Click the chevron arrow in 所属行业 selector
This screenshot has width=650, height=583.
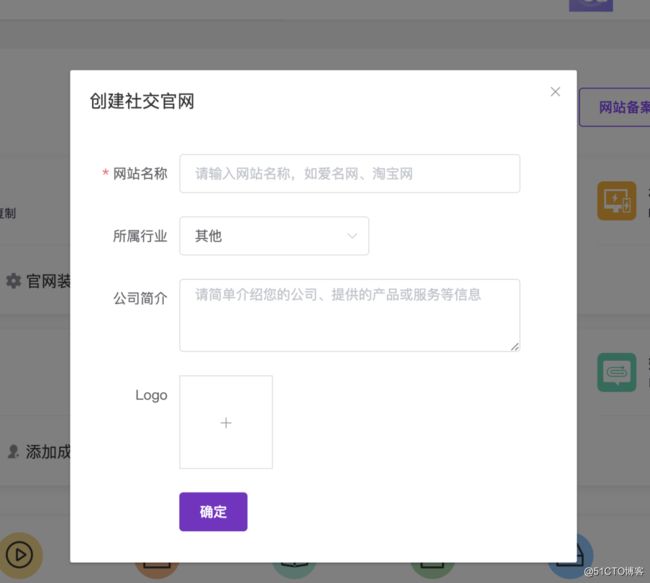click(352, 236)
